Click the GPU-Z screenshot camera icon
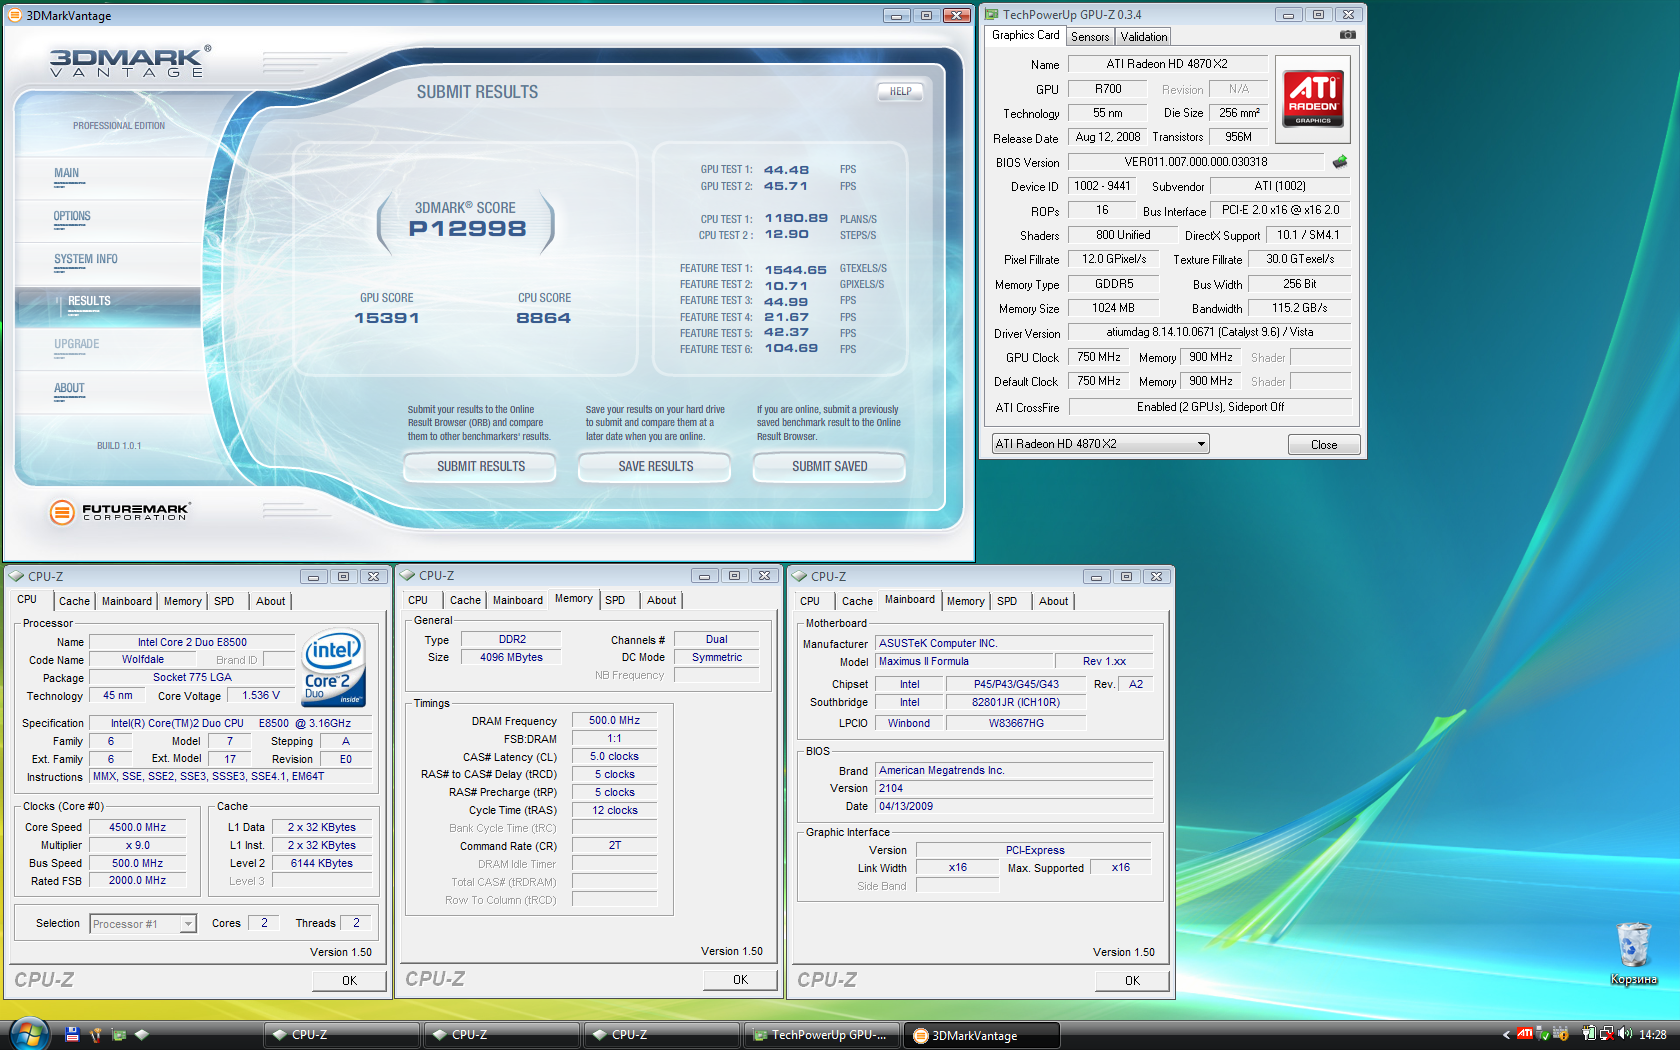The height and width of the screenshot is (1050, 1680). pyautogui.click(x=1348, y=35)
